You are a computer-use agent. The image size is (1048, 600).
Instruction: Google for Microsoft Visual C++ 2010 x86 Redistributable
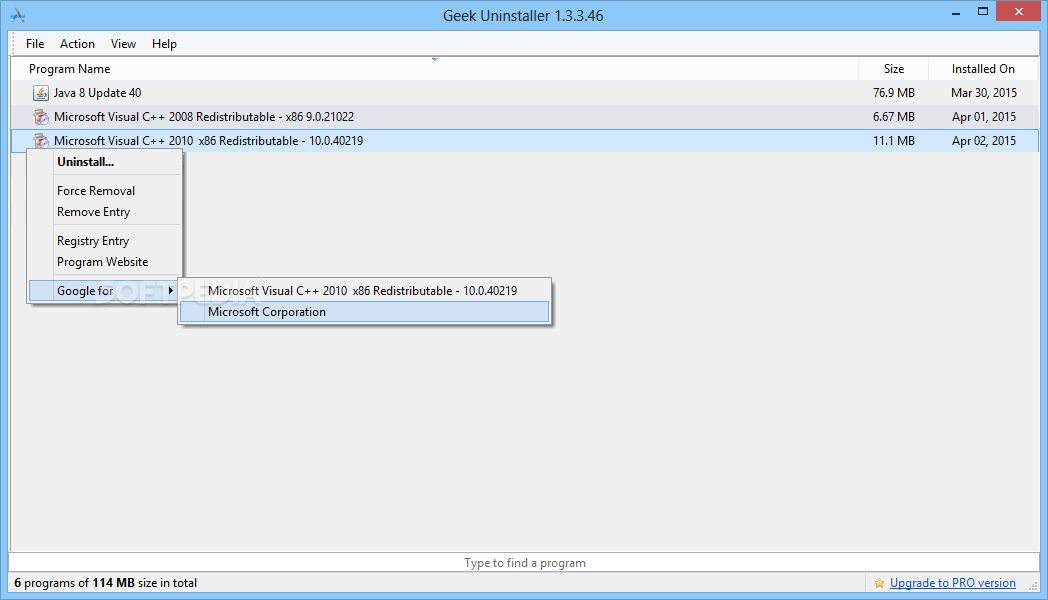click(364, 291)
